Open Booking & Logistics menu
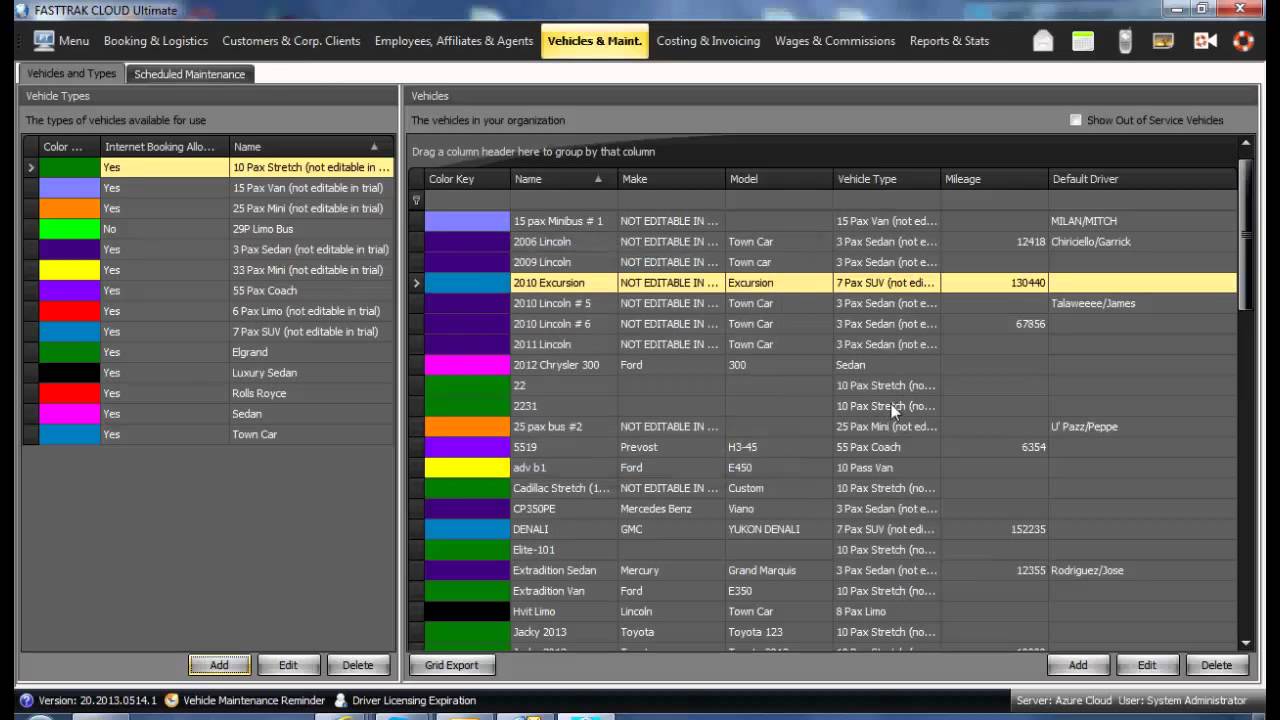The height and width of the screenshot is (720, 1280). [x=156, y=41]
